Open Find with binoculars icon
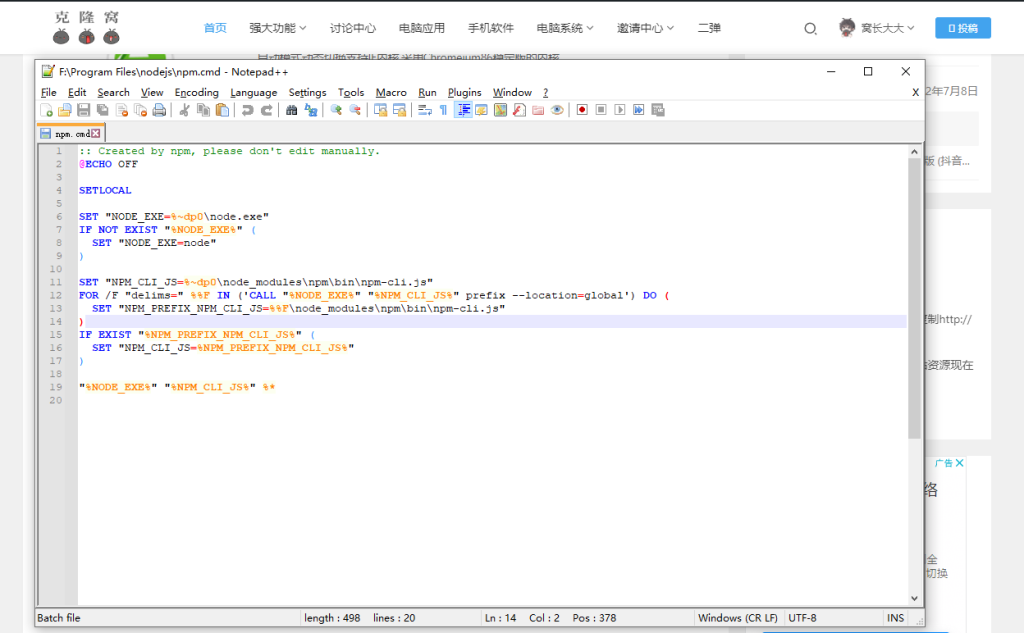 292,110
